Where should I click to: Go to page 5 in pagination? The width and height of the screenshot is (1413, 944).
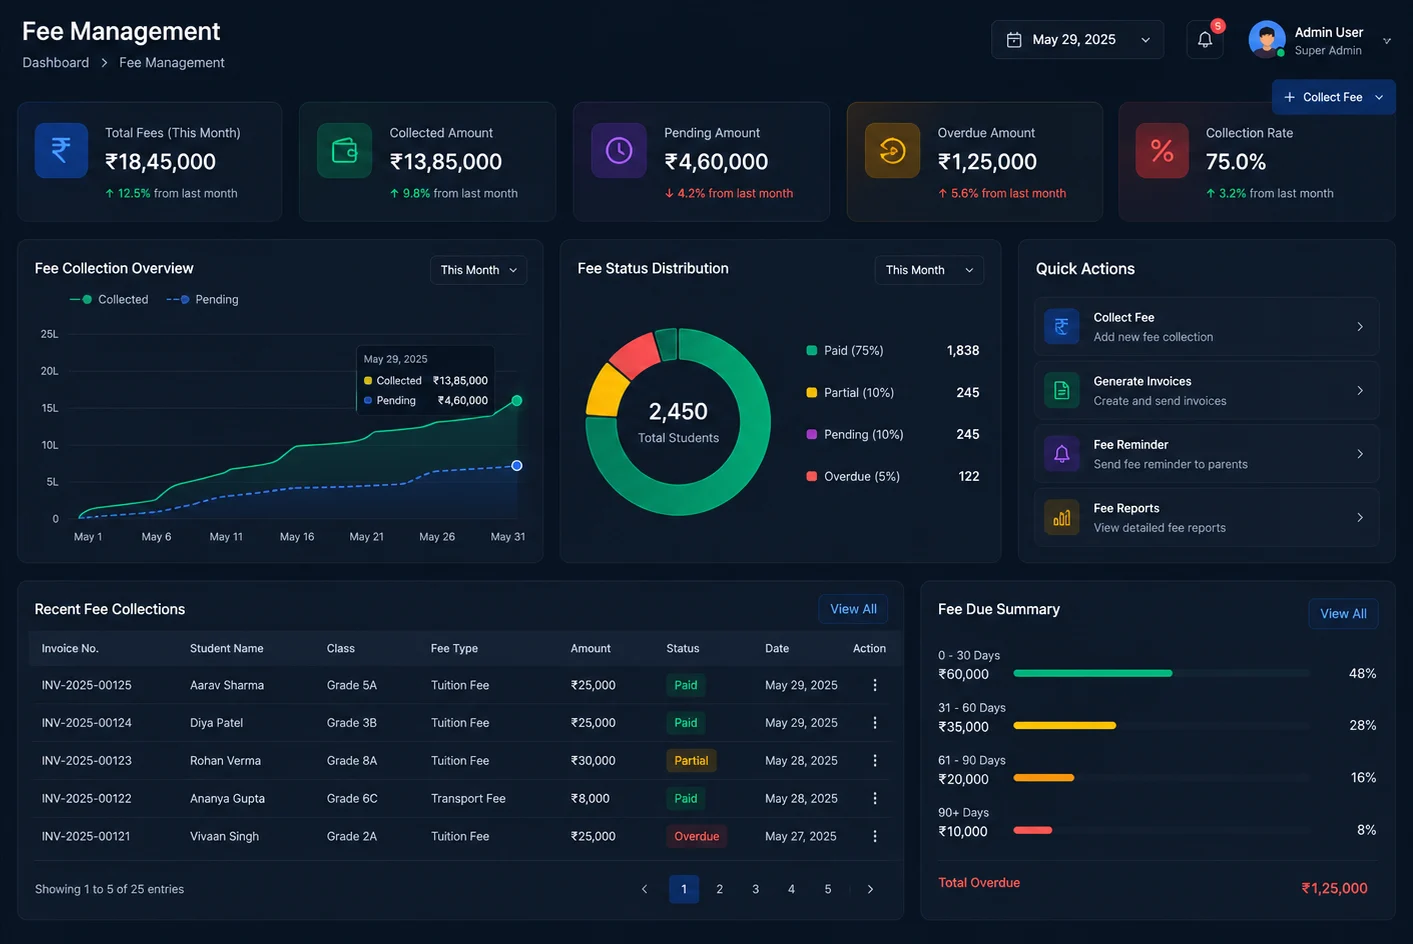[x=828, y=889]
